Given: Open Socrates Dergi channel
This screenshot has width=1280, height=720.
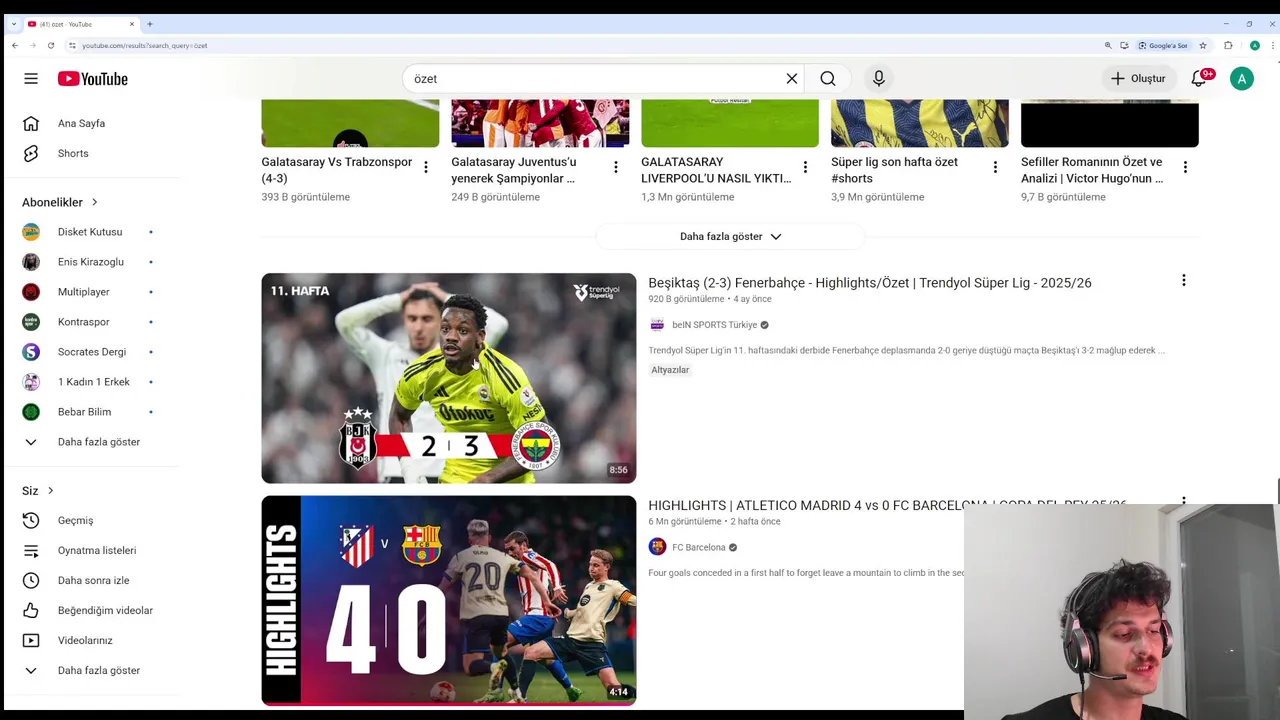Looking at the screenshot, I should click(x=92, y=352).
